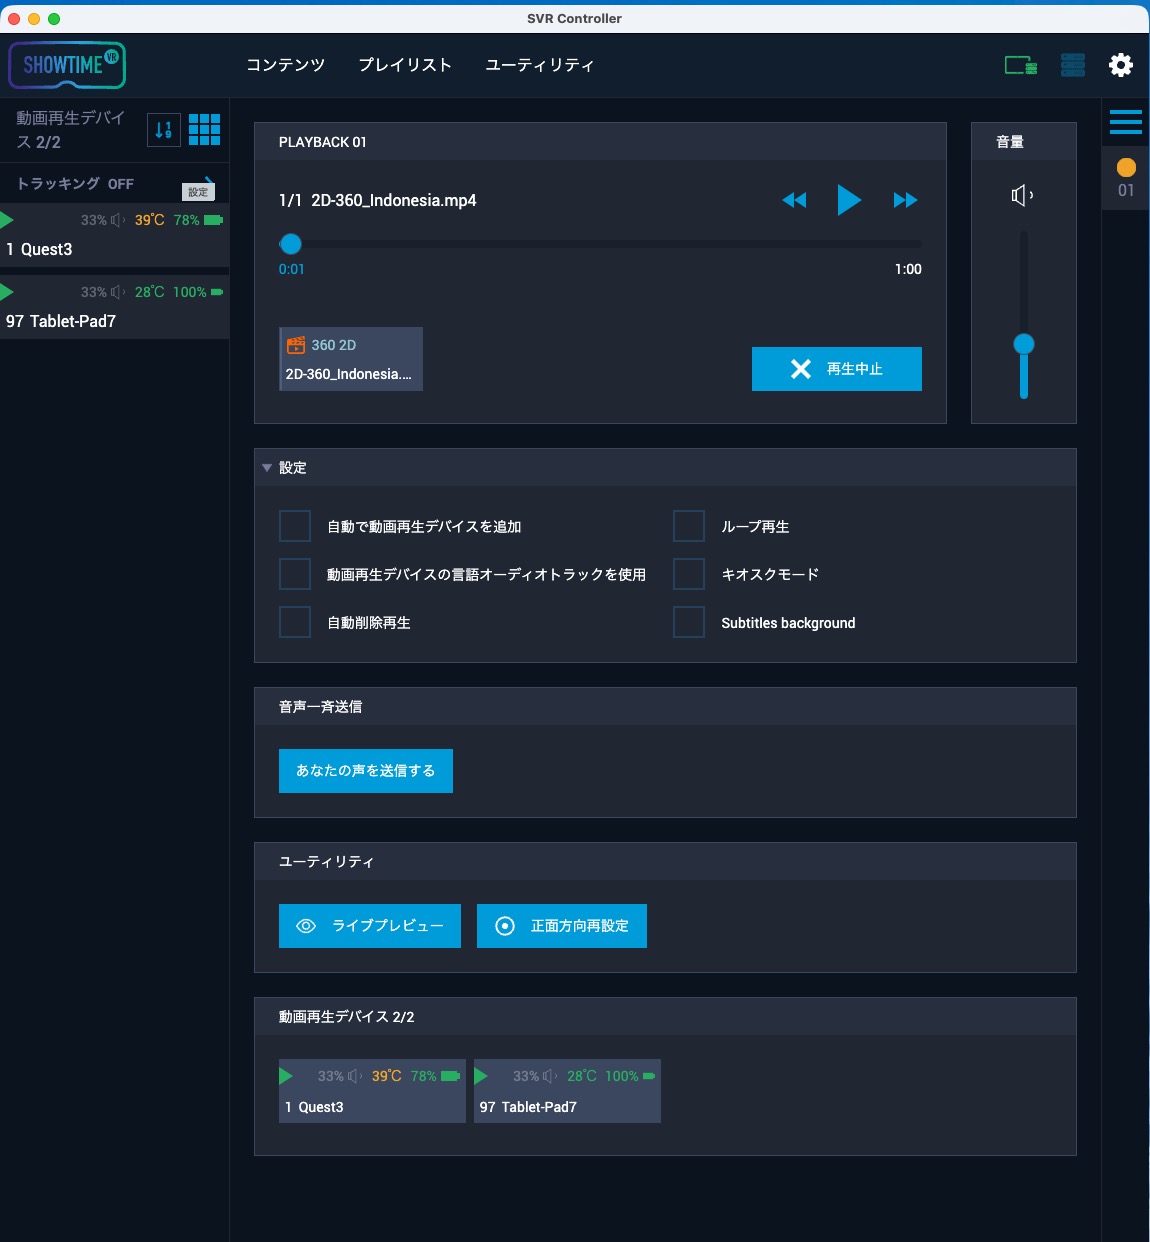Open the settings gear
The width and height of the screenshot is (1150, 1242).
[1121, 66]
